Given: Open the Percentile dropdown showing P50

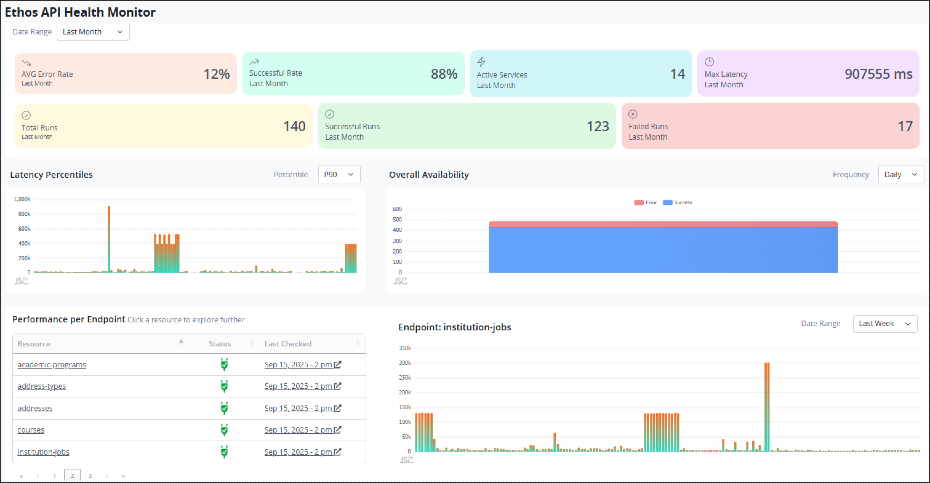Looking at the screenshot, I should coord(339,174).
